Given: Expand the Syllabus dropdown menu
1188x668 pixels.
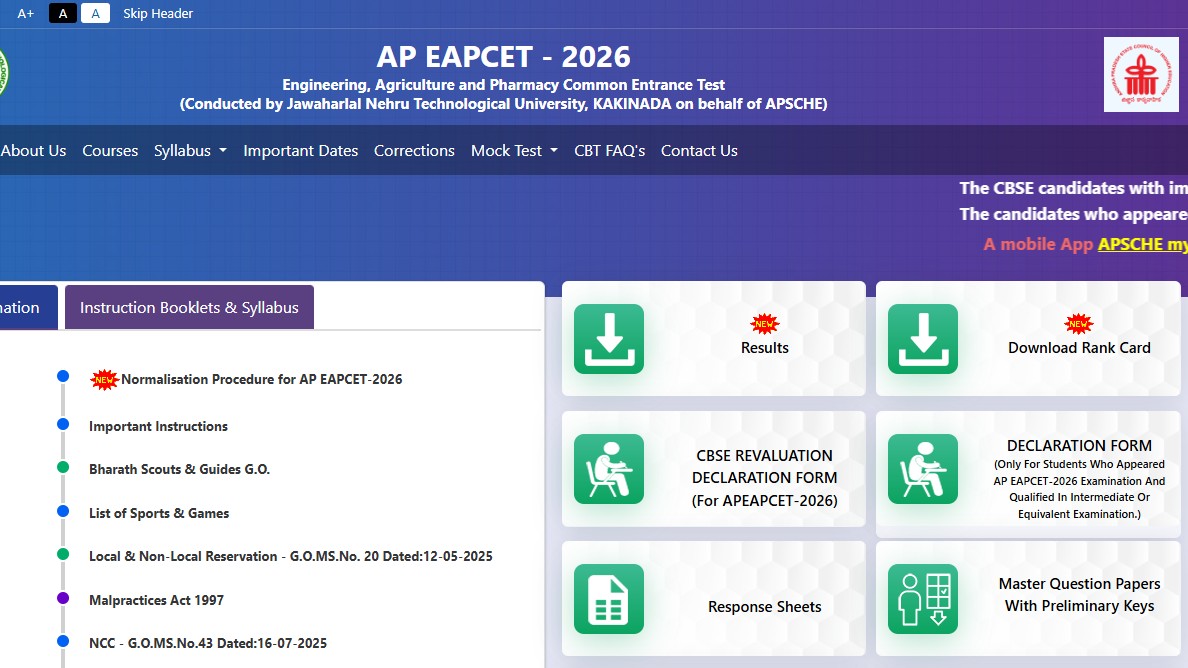Looking at the screenshot, I should [x=190, y=151].
